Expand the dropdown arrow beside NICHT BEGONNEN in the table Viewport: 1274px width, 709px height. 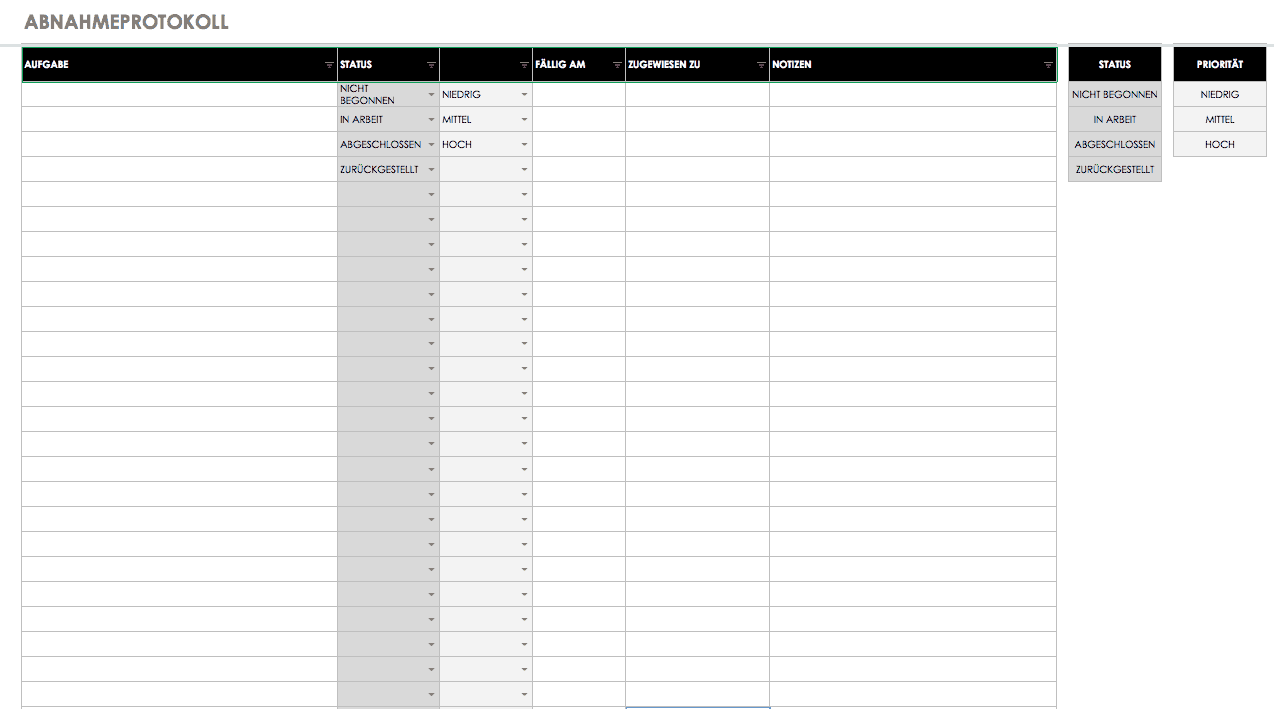click(x=431, y=95)
